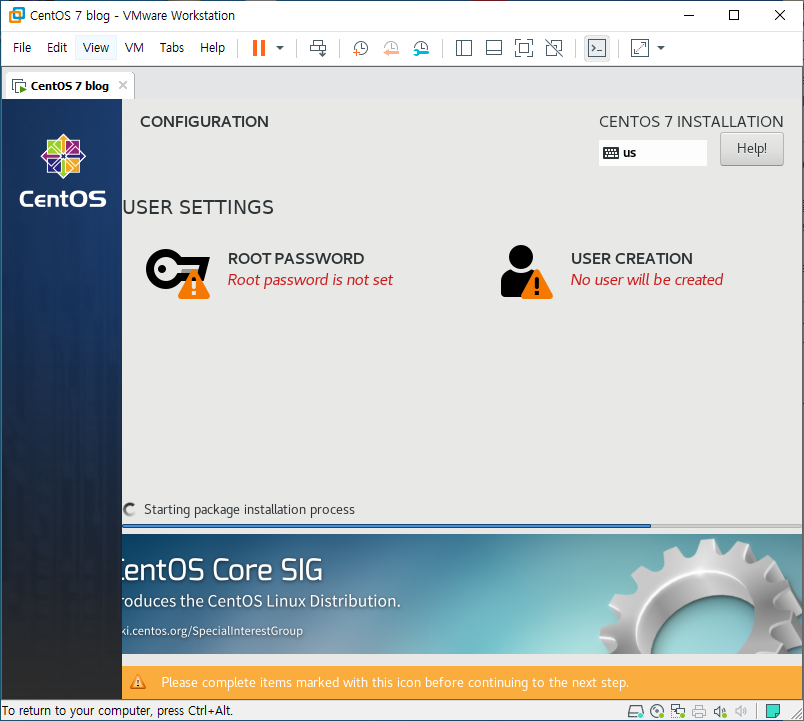Click the Help! button in installer
This screenshot has width=804, height=721.
(x=752, y=149)
